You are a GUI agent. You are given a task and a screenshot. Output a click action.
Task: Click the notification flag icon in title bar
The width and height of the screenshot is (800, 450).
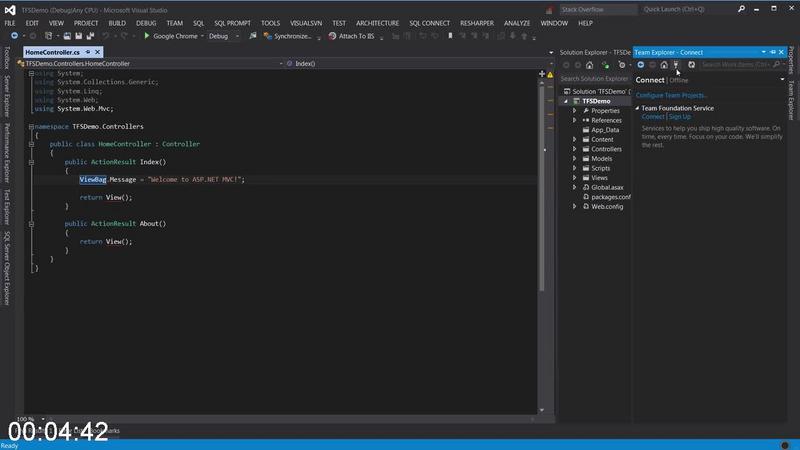pos(549,10)
